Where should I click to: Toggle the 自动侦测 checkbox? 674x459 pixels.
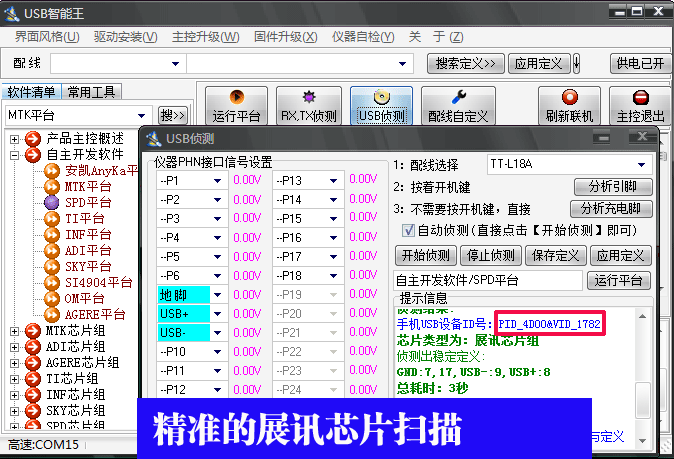[x=408, y=230]
